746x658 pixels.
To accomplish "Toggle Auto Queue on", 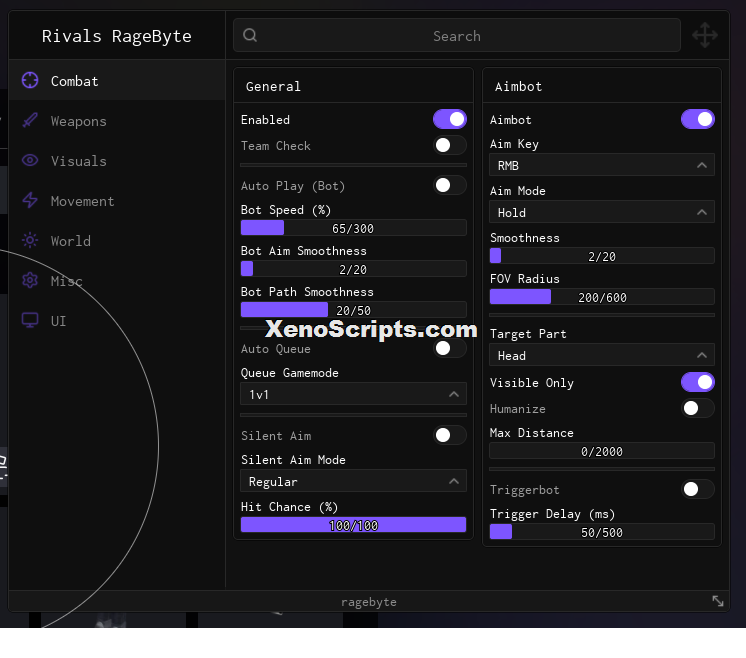I will coord(450,348).
